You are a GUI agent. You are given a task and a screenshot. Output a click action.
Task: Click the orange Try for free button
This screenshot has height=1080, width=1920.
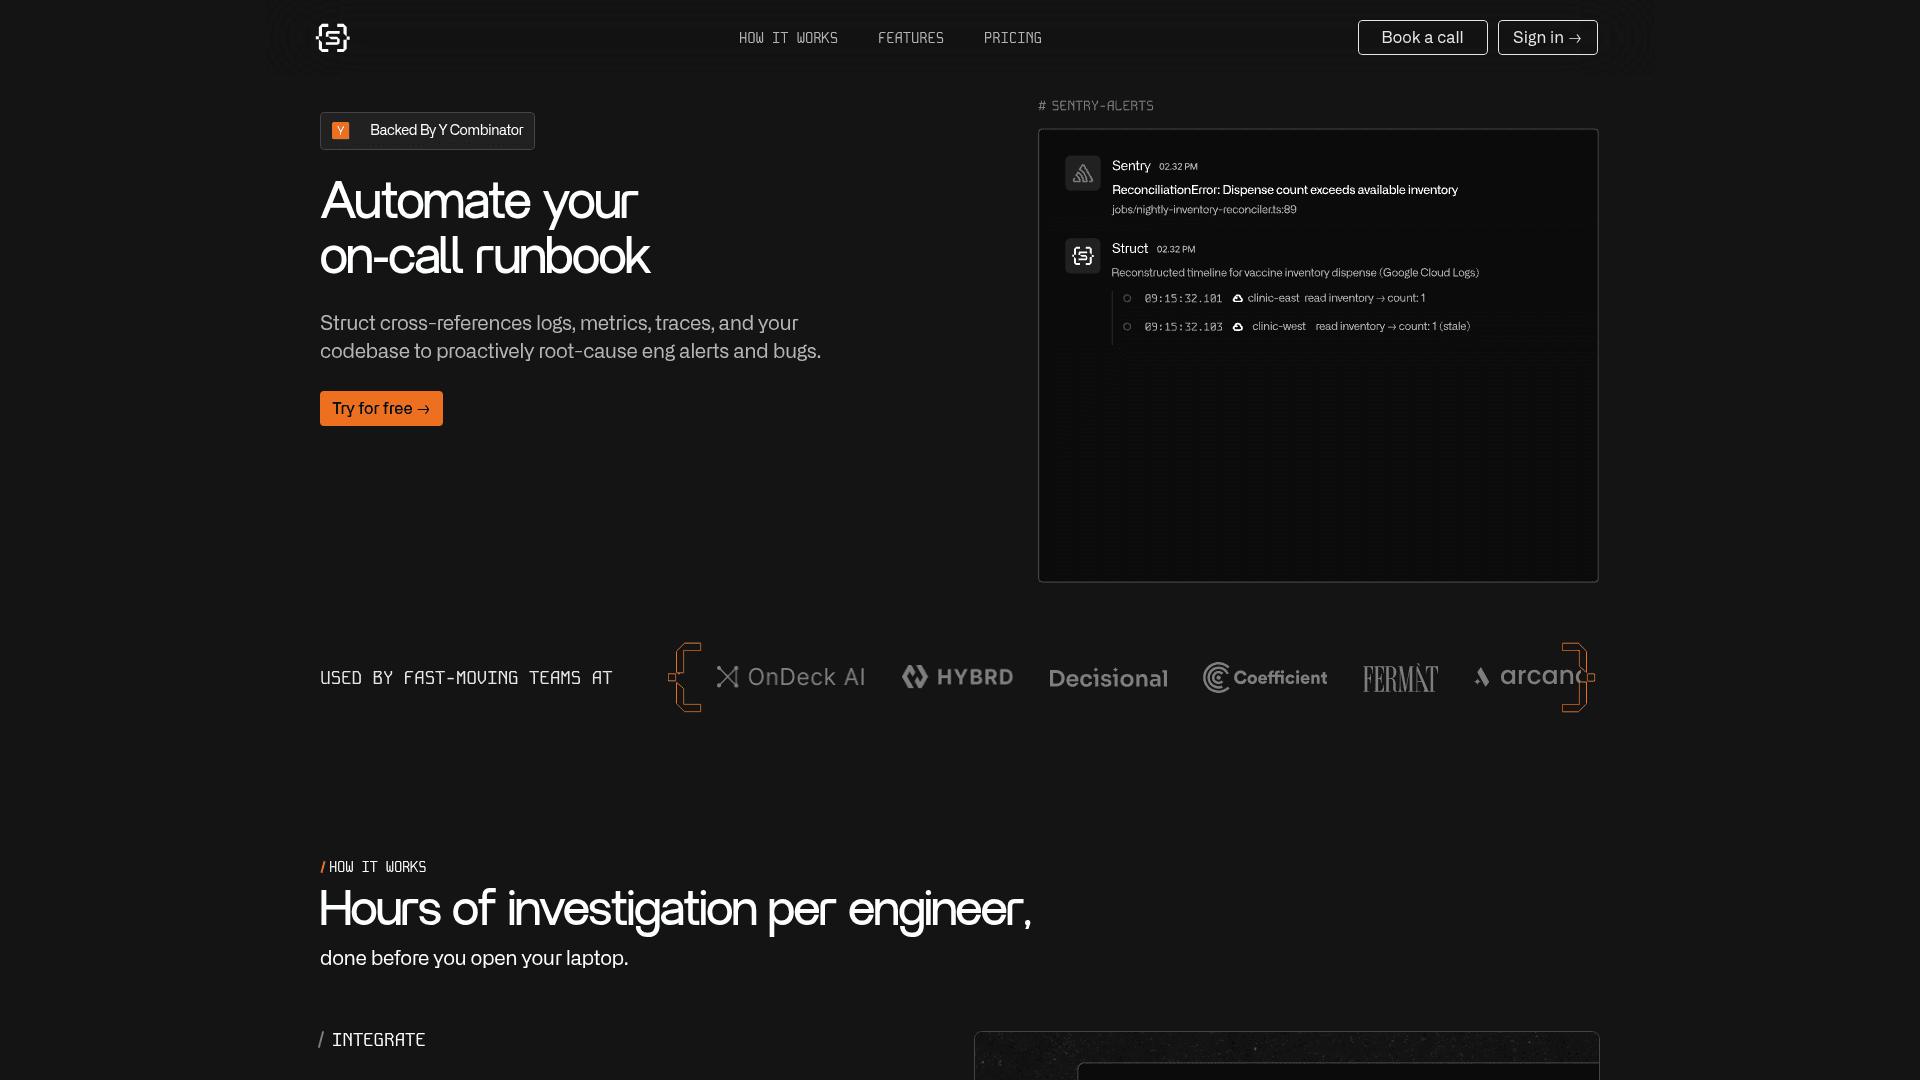click(381, 408)
